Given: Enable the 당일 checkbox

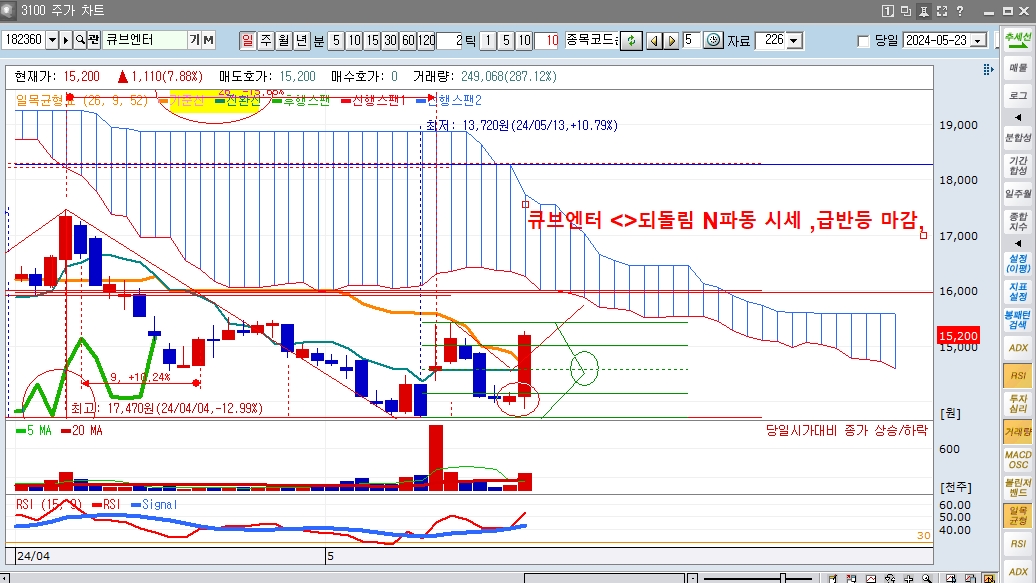Looking at the screenshot, I should click(x=864, y=41).
